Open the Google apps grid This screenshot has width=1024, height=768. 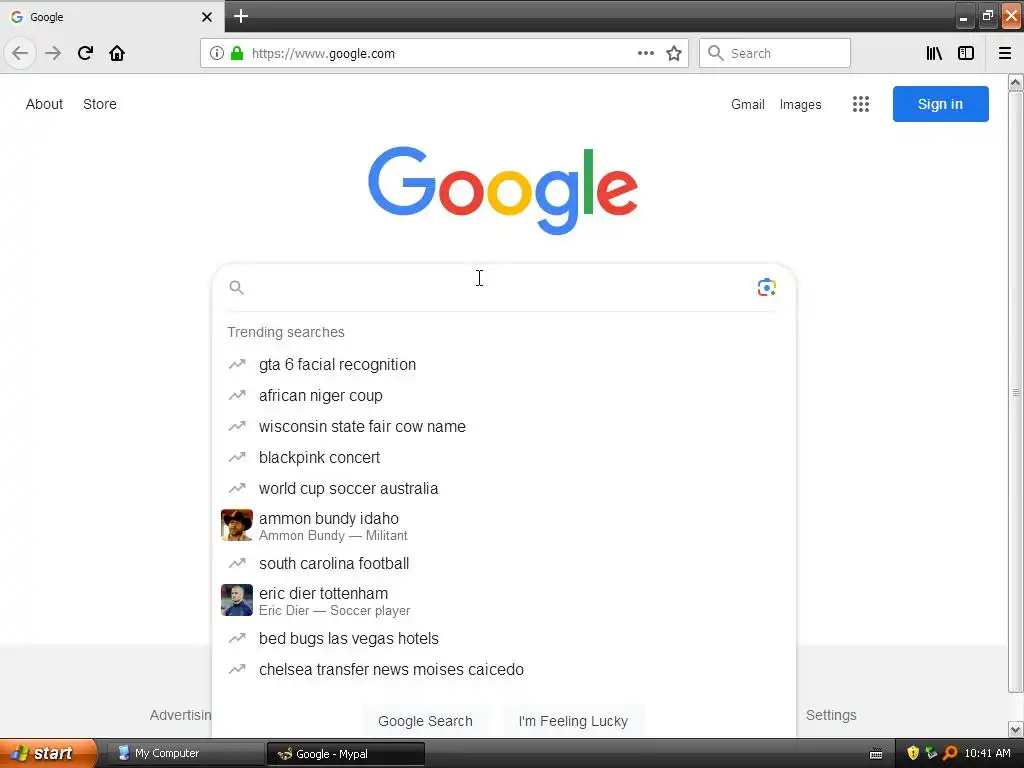point(861,104)
